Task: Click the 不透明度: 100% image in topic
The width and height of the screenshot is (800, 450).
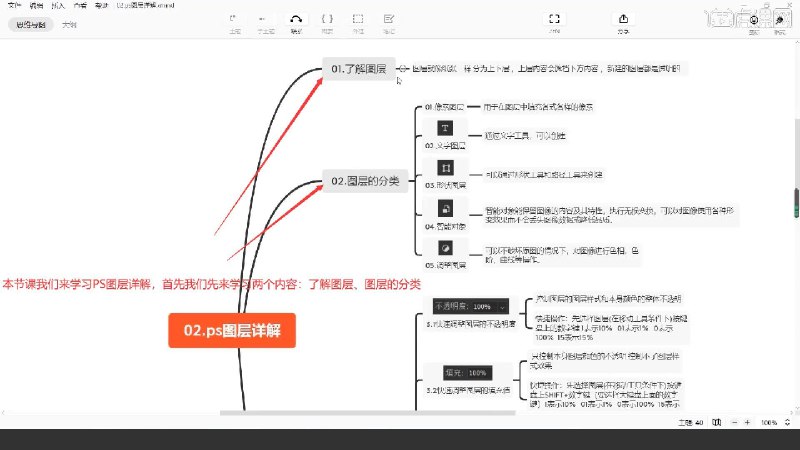Action: coord(470,306)
